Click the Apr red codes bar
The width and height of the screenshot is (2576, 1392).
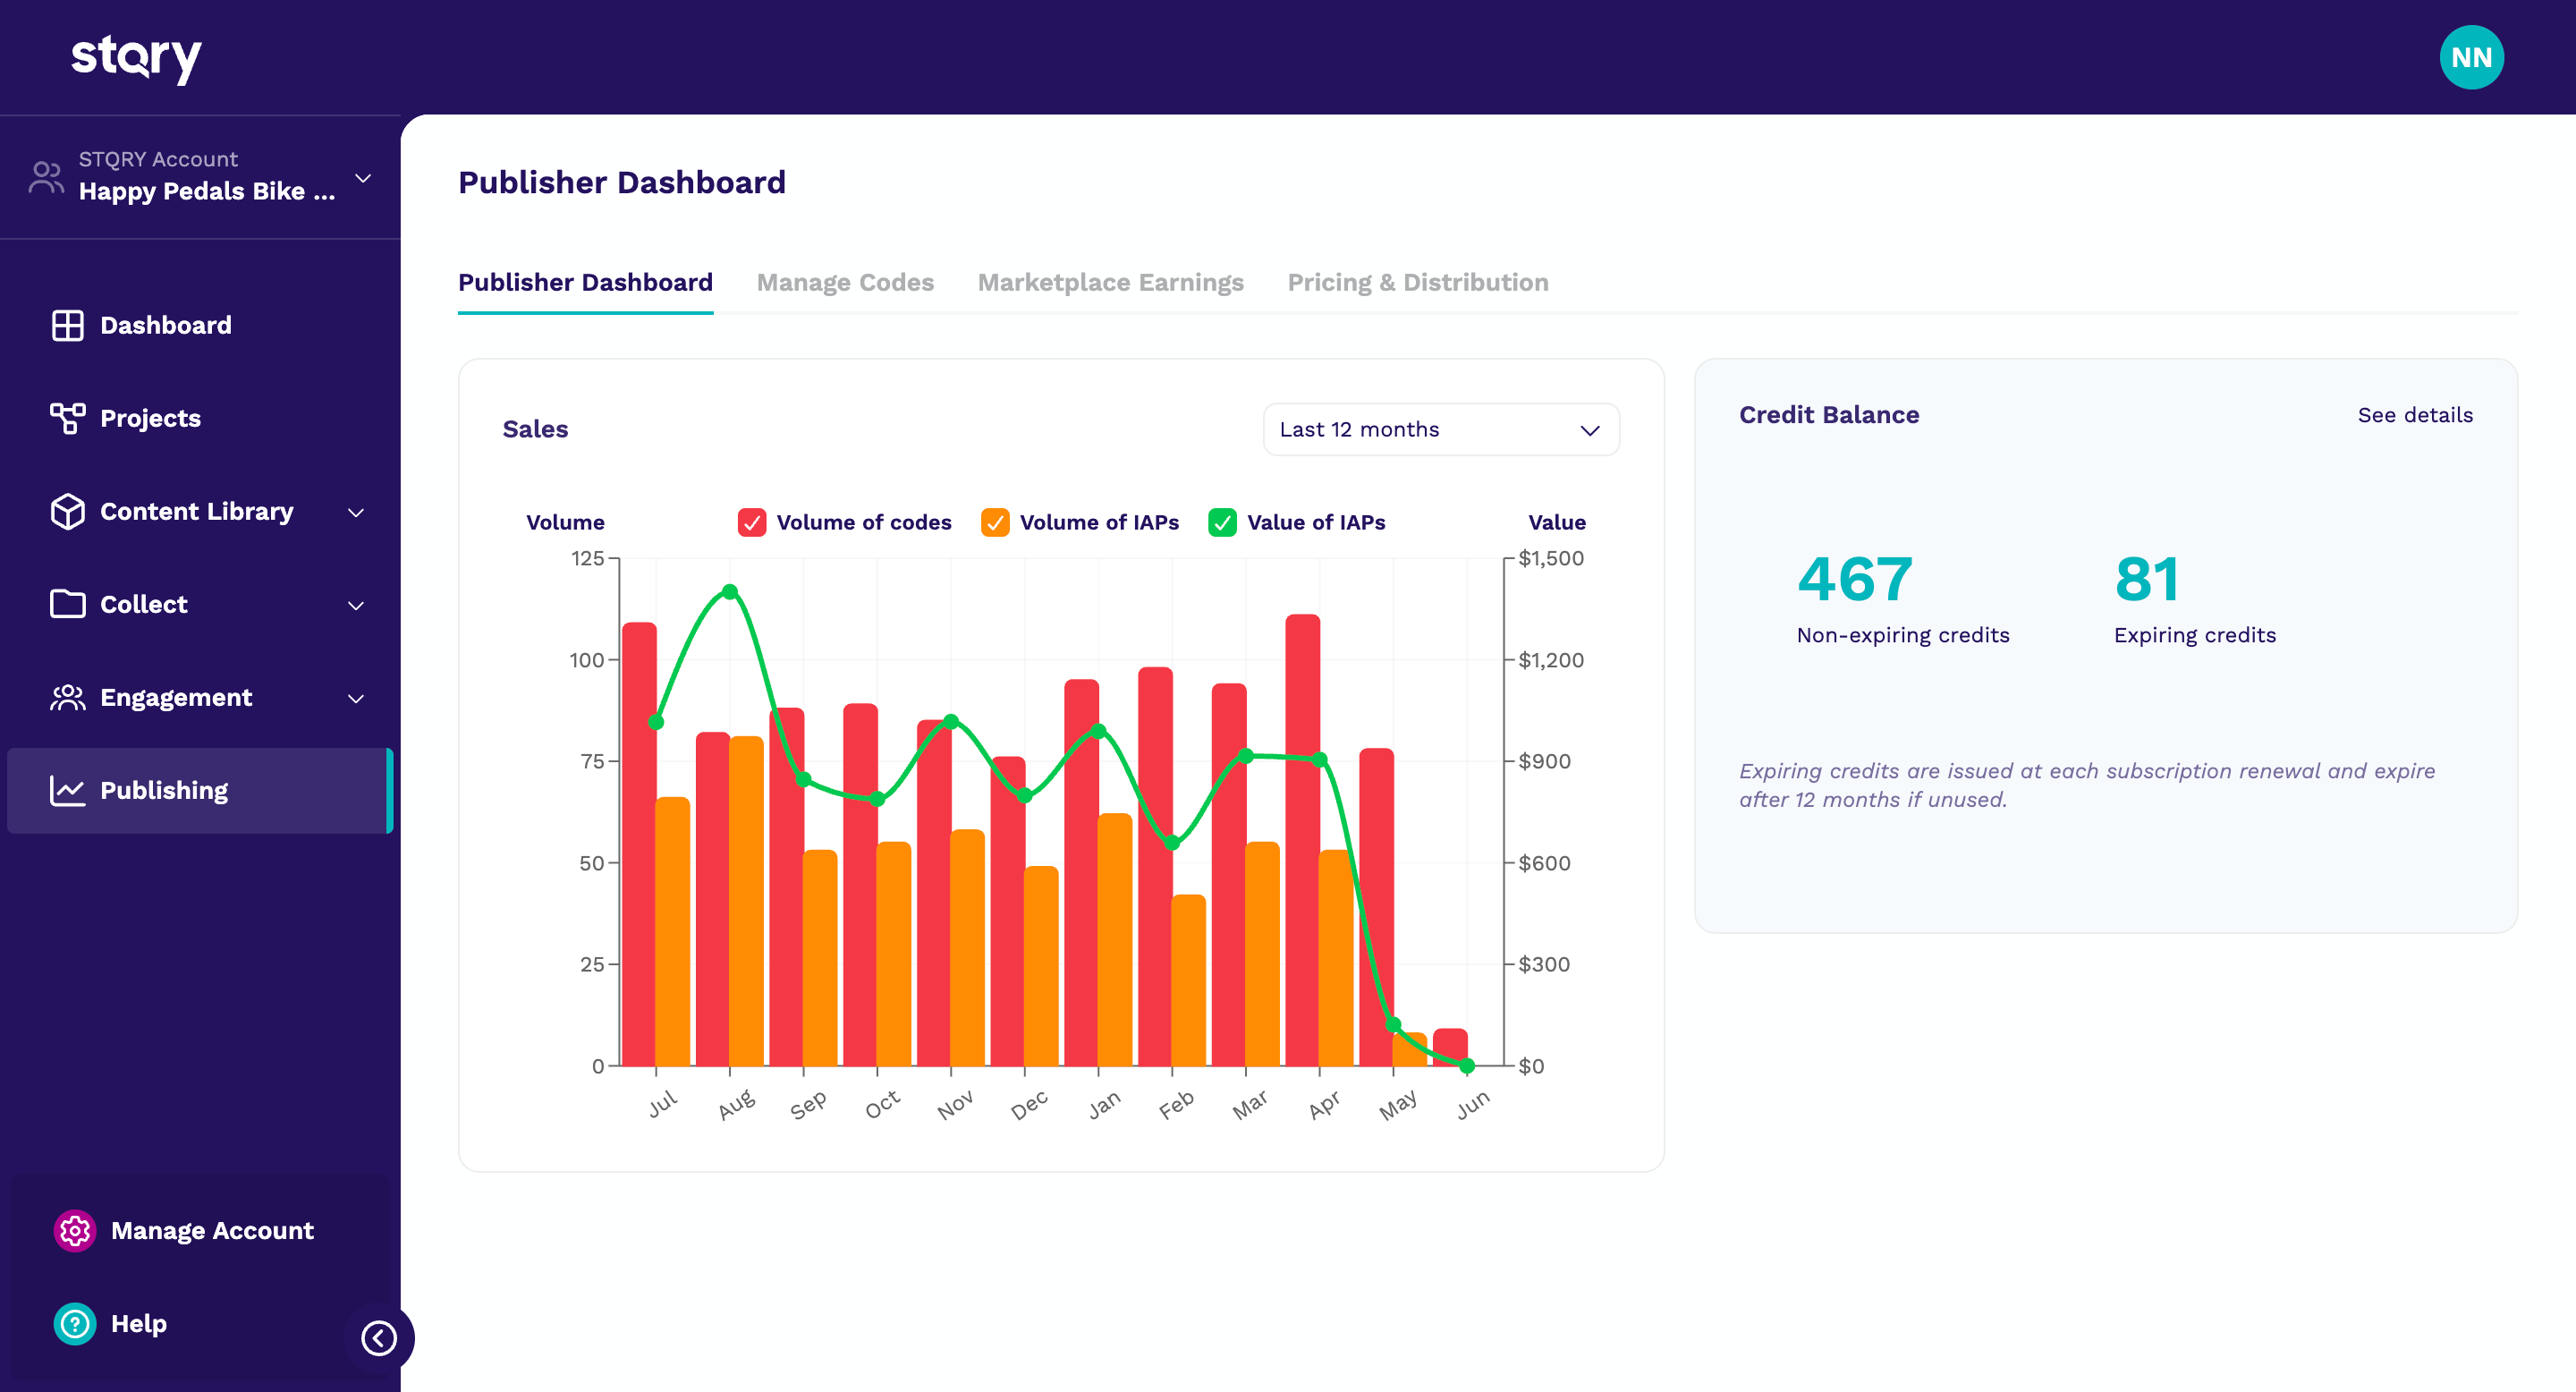pos(1302,840)
